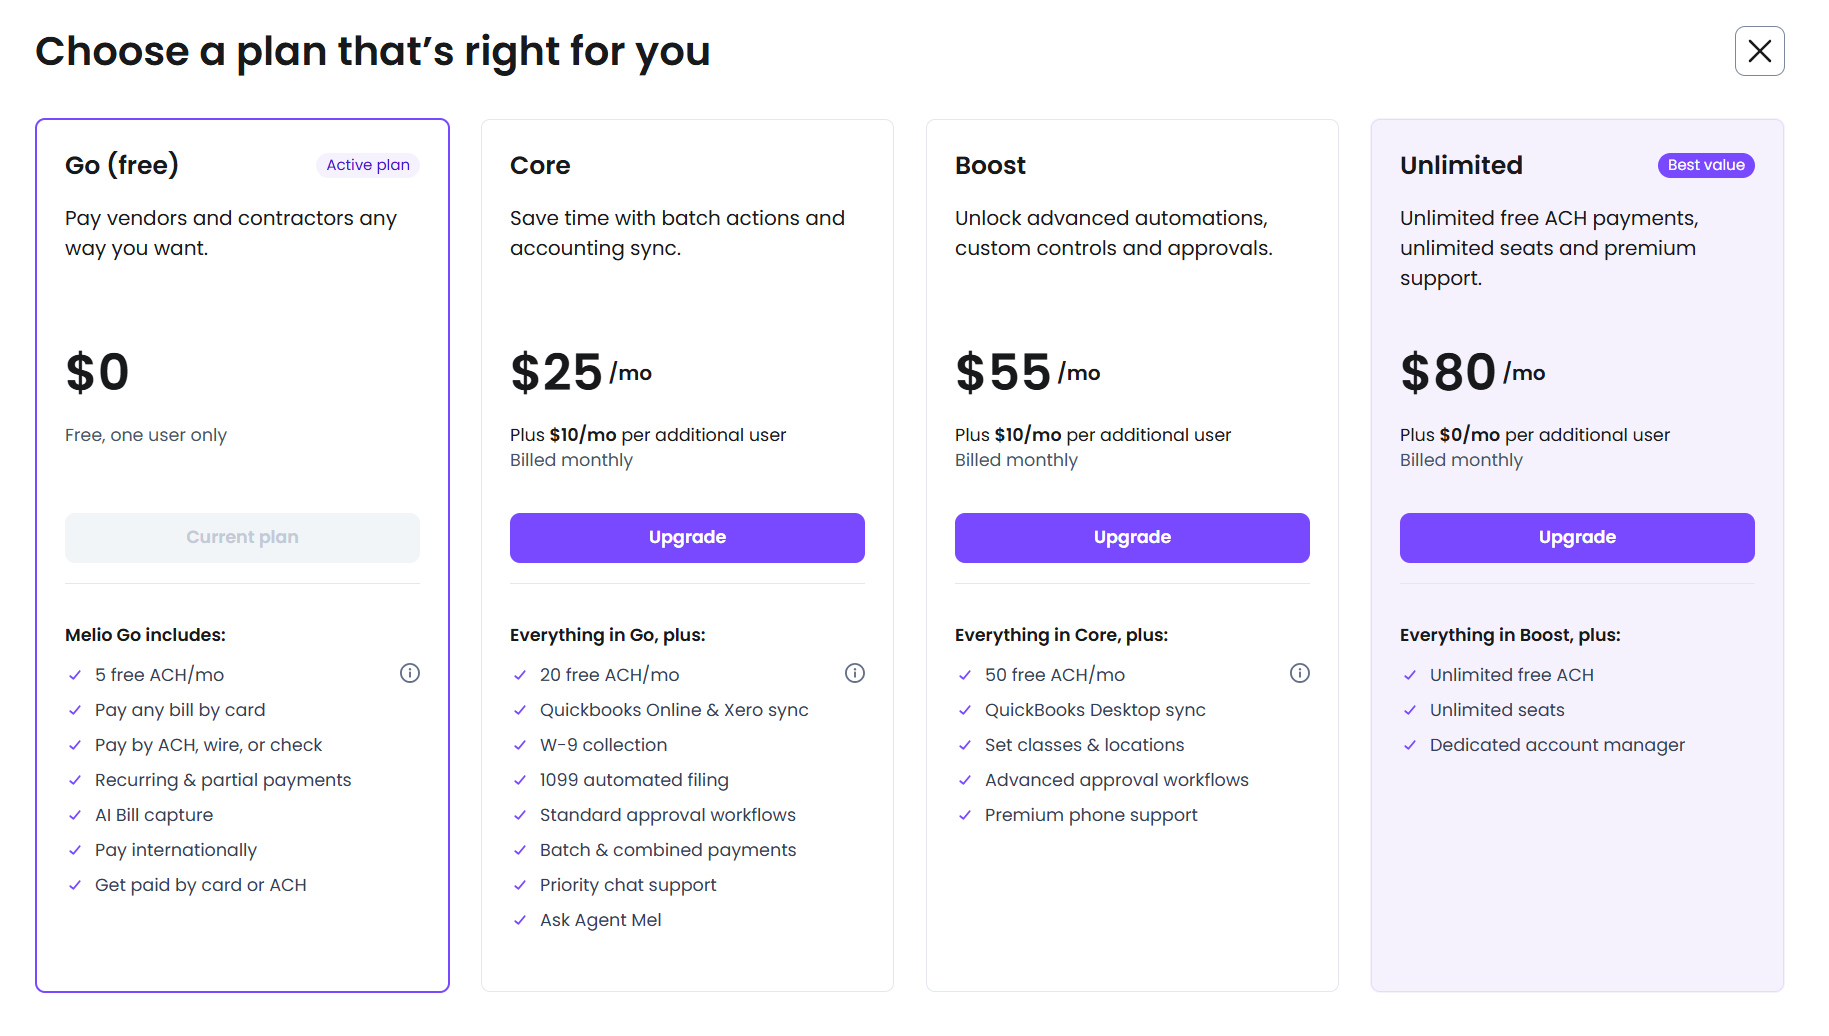The width and height of the screenshot is (1829, 1036).
Task: Click info icon beside 5 free ACH/mo
Action: [410, 673]
